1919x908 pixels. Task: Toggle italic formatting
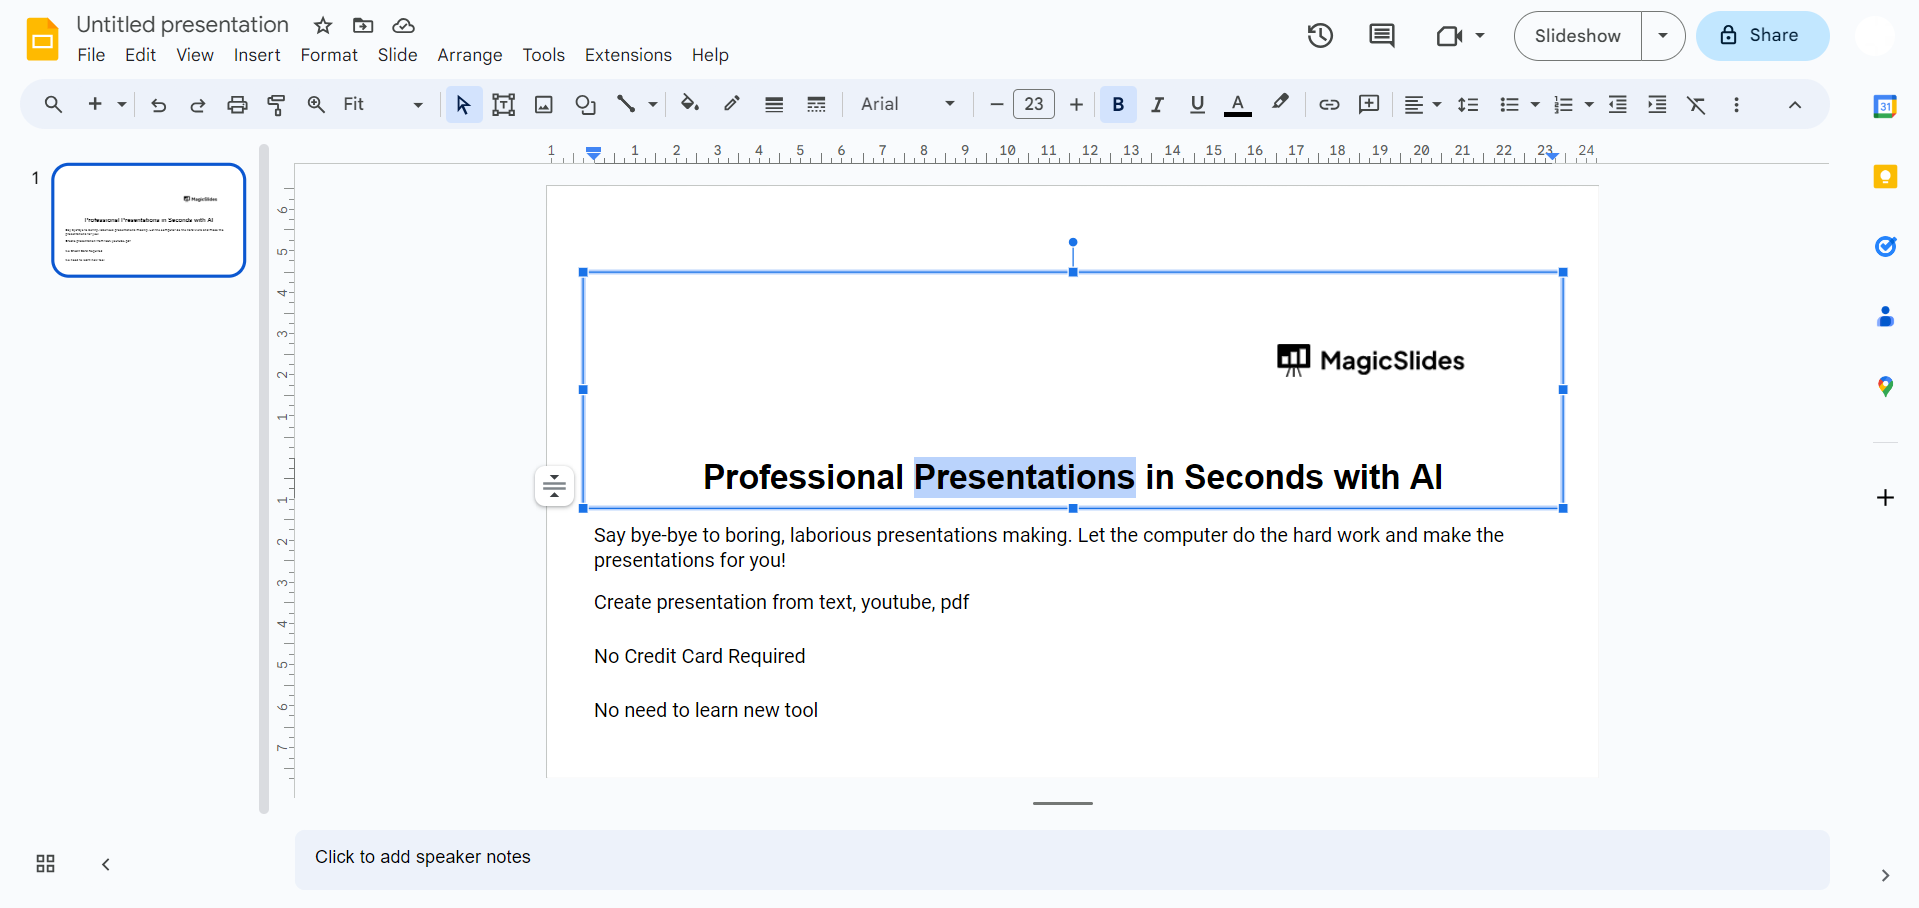pos(1157,104)
